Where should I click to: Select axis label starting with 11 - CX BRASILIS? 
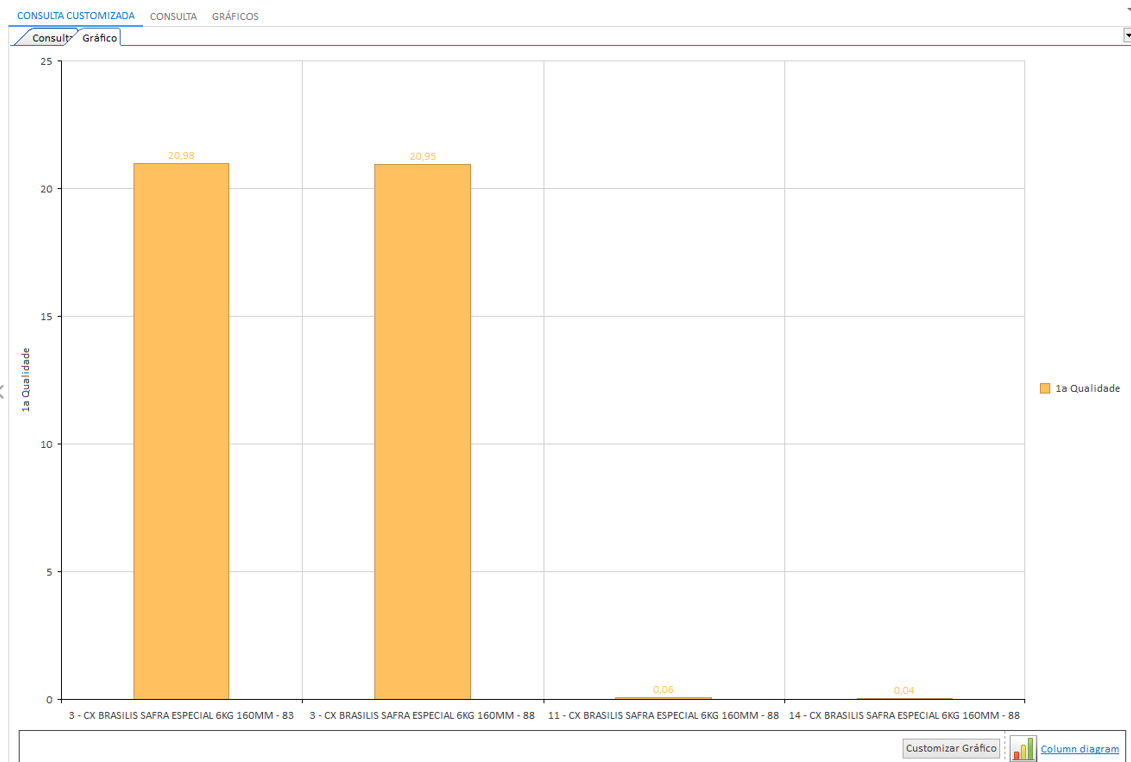664,716
